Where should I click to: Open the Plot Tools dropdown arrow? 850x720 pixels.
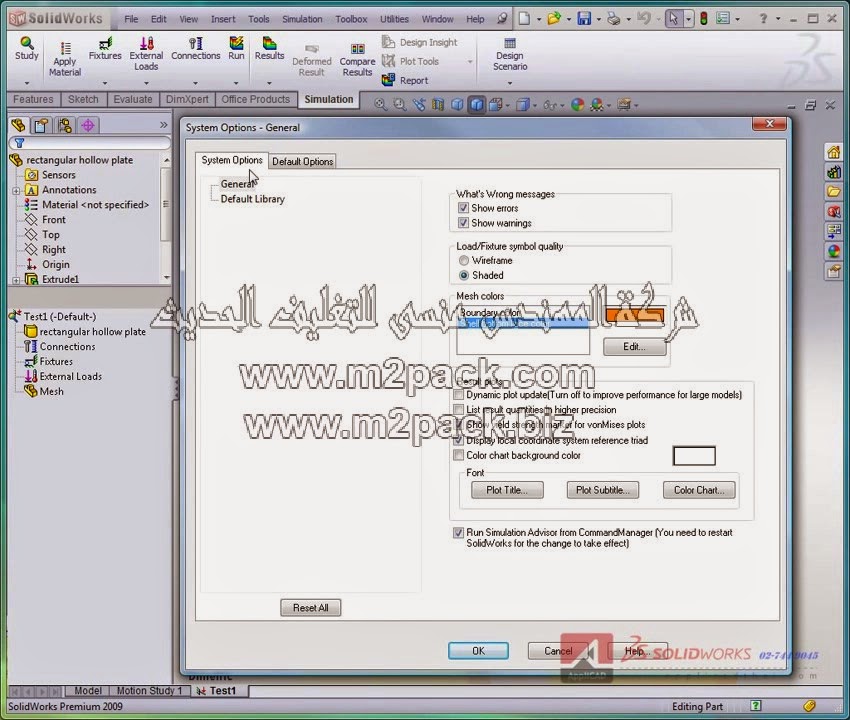tap(470, 62)
